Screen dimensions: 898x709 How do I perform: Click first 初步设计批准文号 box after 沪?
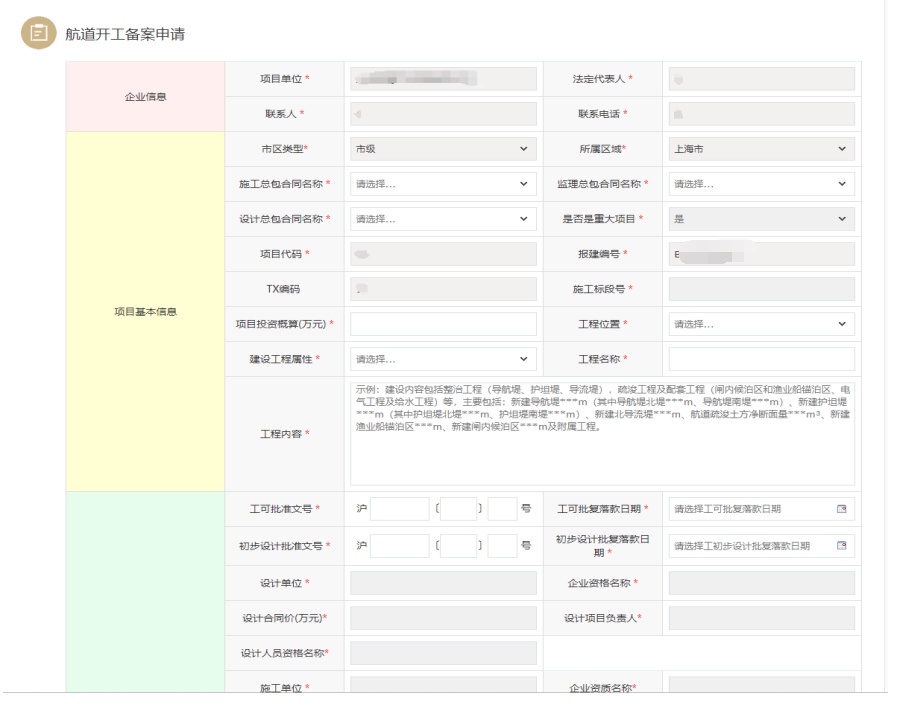click(399, 545)
